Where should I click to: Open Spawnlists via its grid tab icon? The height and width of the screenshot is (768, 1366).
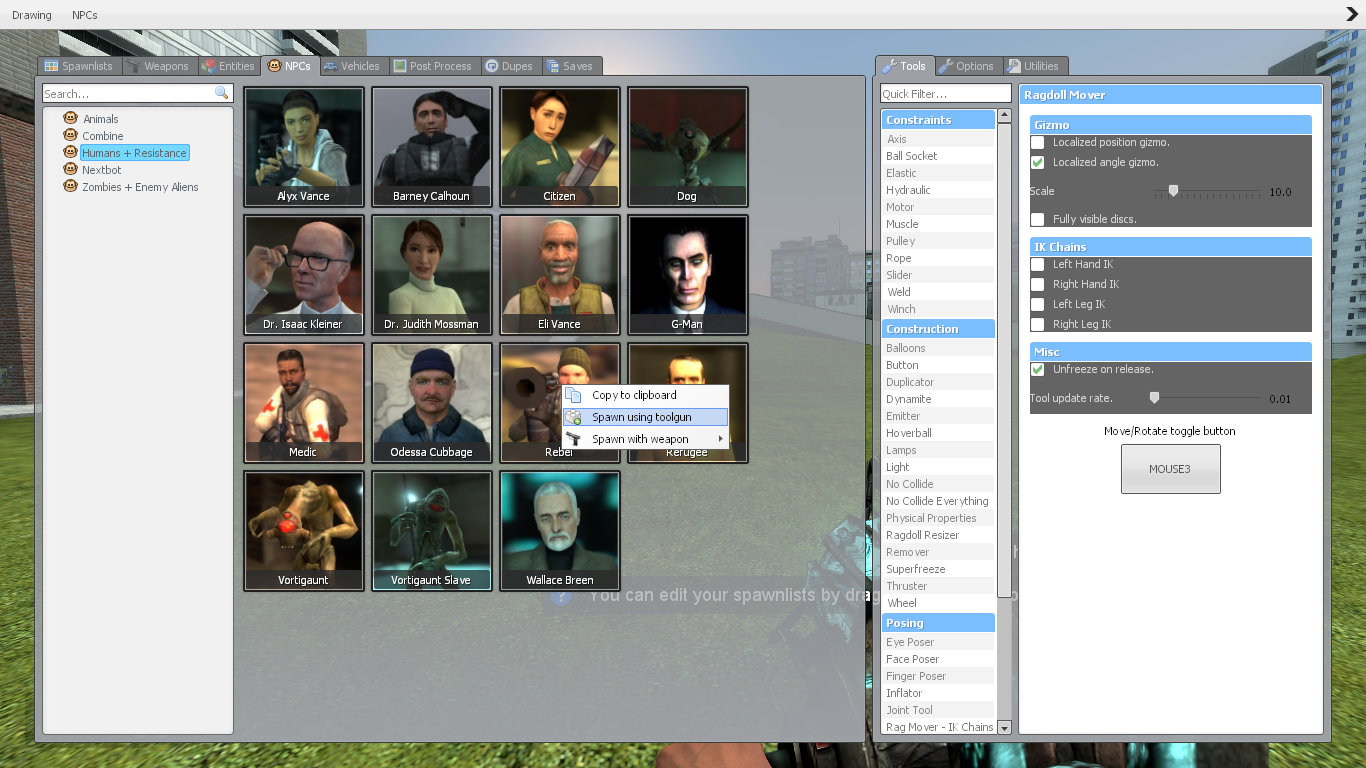(x=52, y=66)
